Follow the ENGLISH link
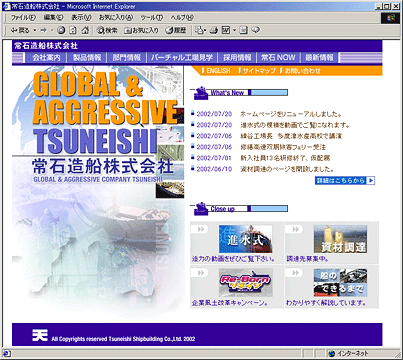 218,71
